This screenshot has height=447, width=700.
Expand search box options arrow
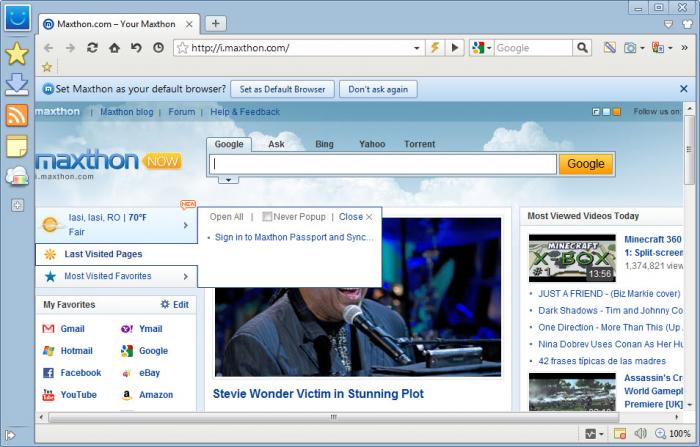coord(228,180)
